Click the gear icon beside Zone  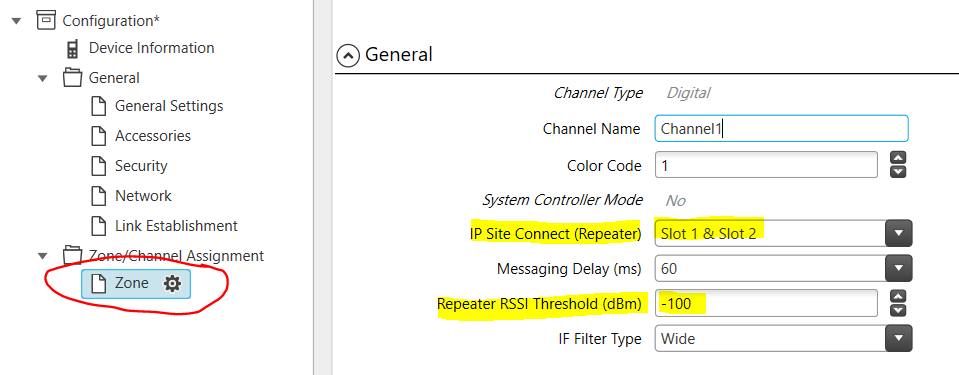click(x=172, y=283)
